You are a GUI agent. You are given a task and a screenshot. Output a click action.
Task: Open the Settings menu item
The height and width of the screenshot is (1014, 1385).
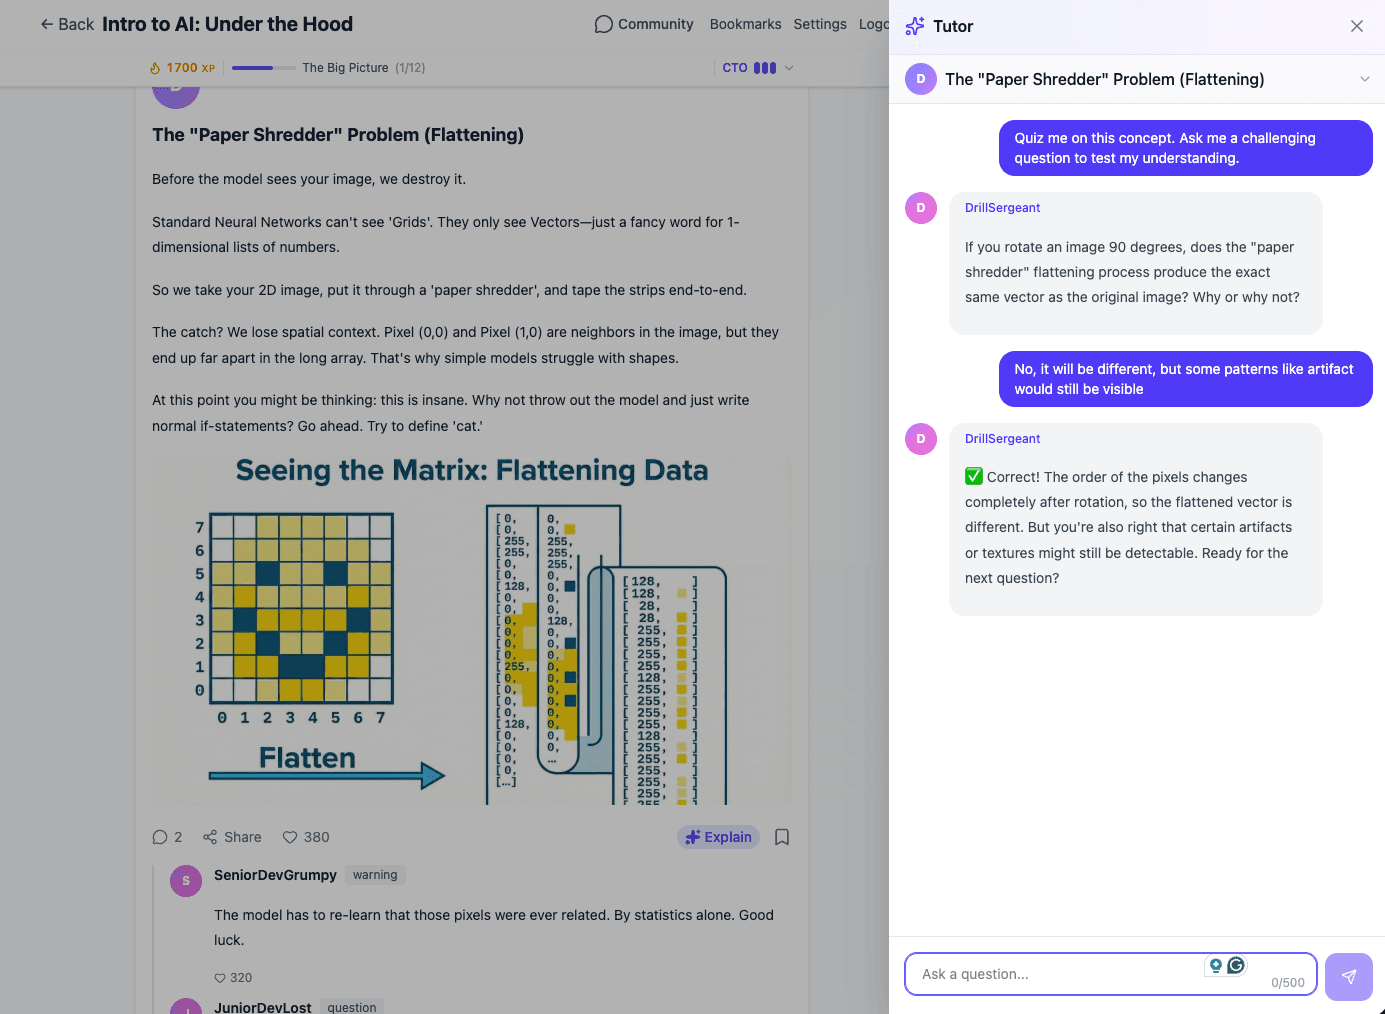(x=820, y=23)
